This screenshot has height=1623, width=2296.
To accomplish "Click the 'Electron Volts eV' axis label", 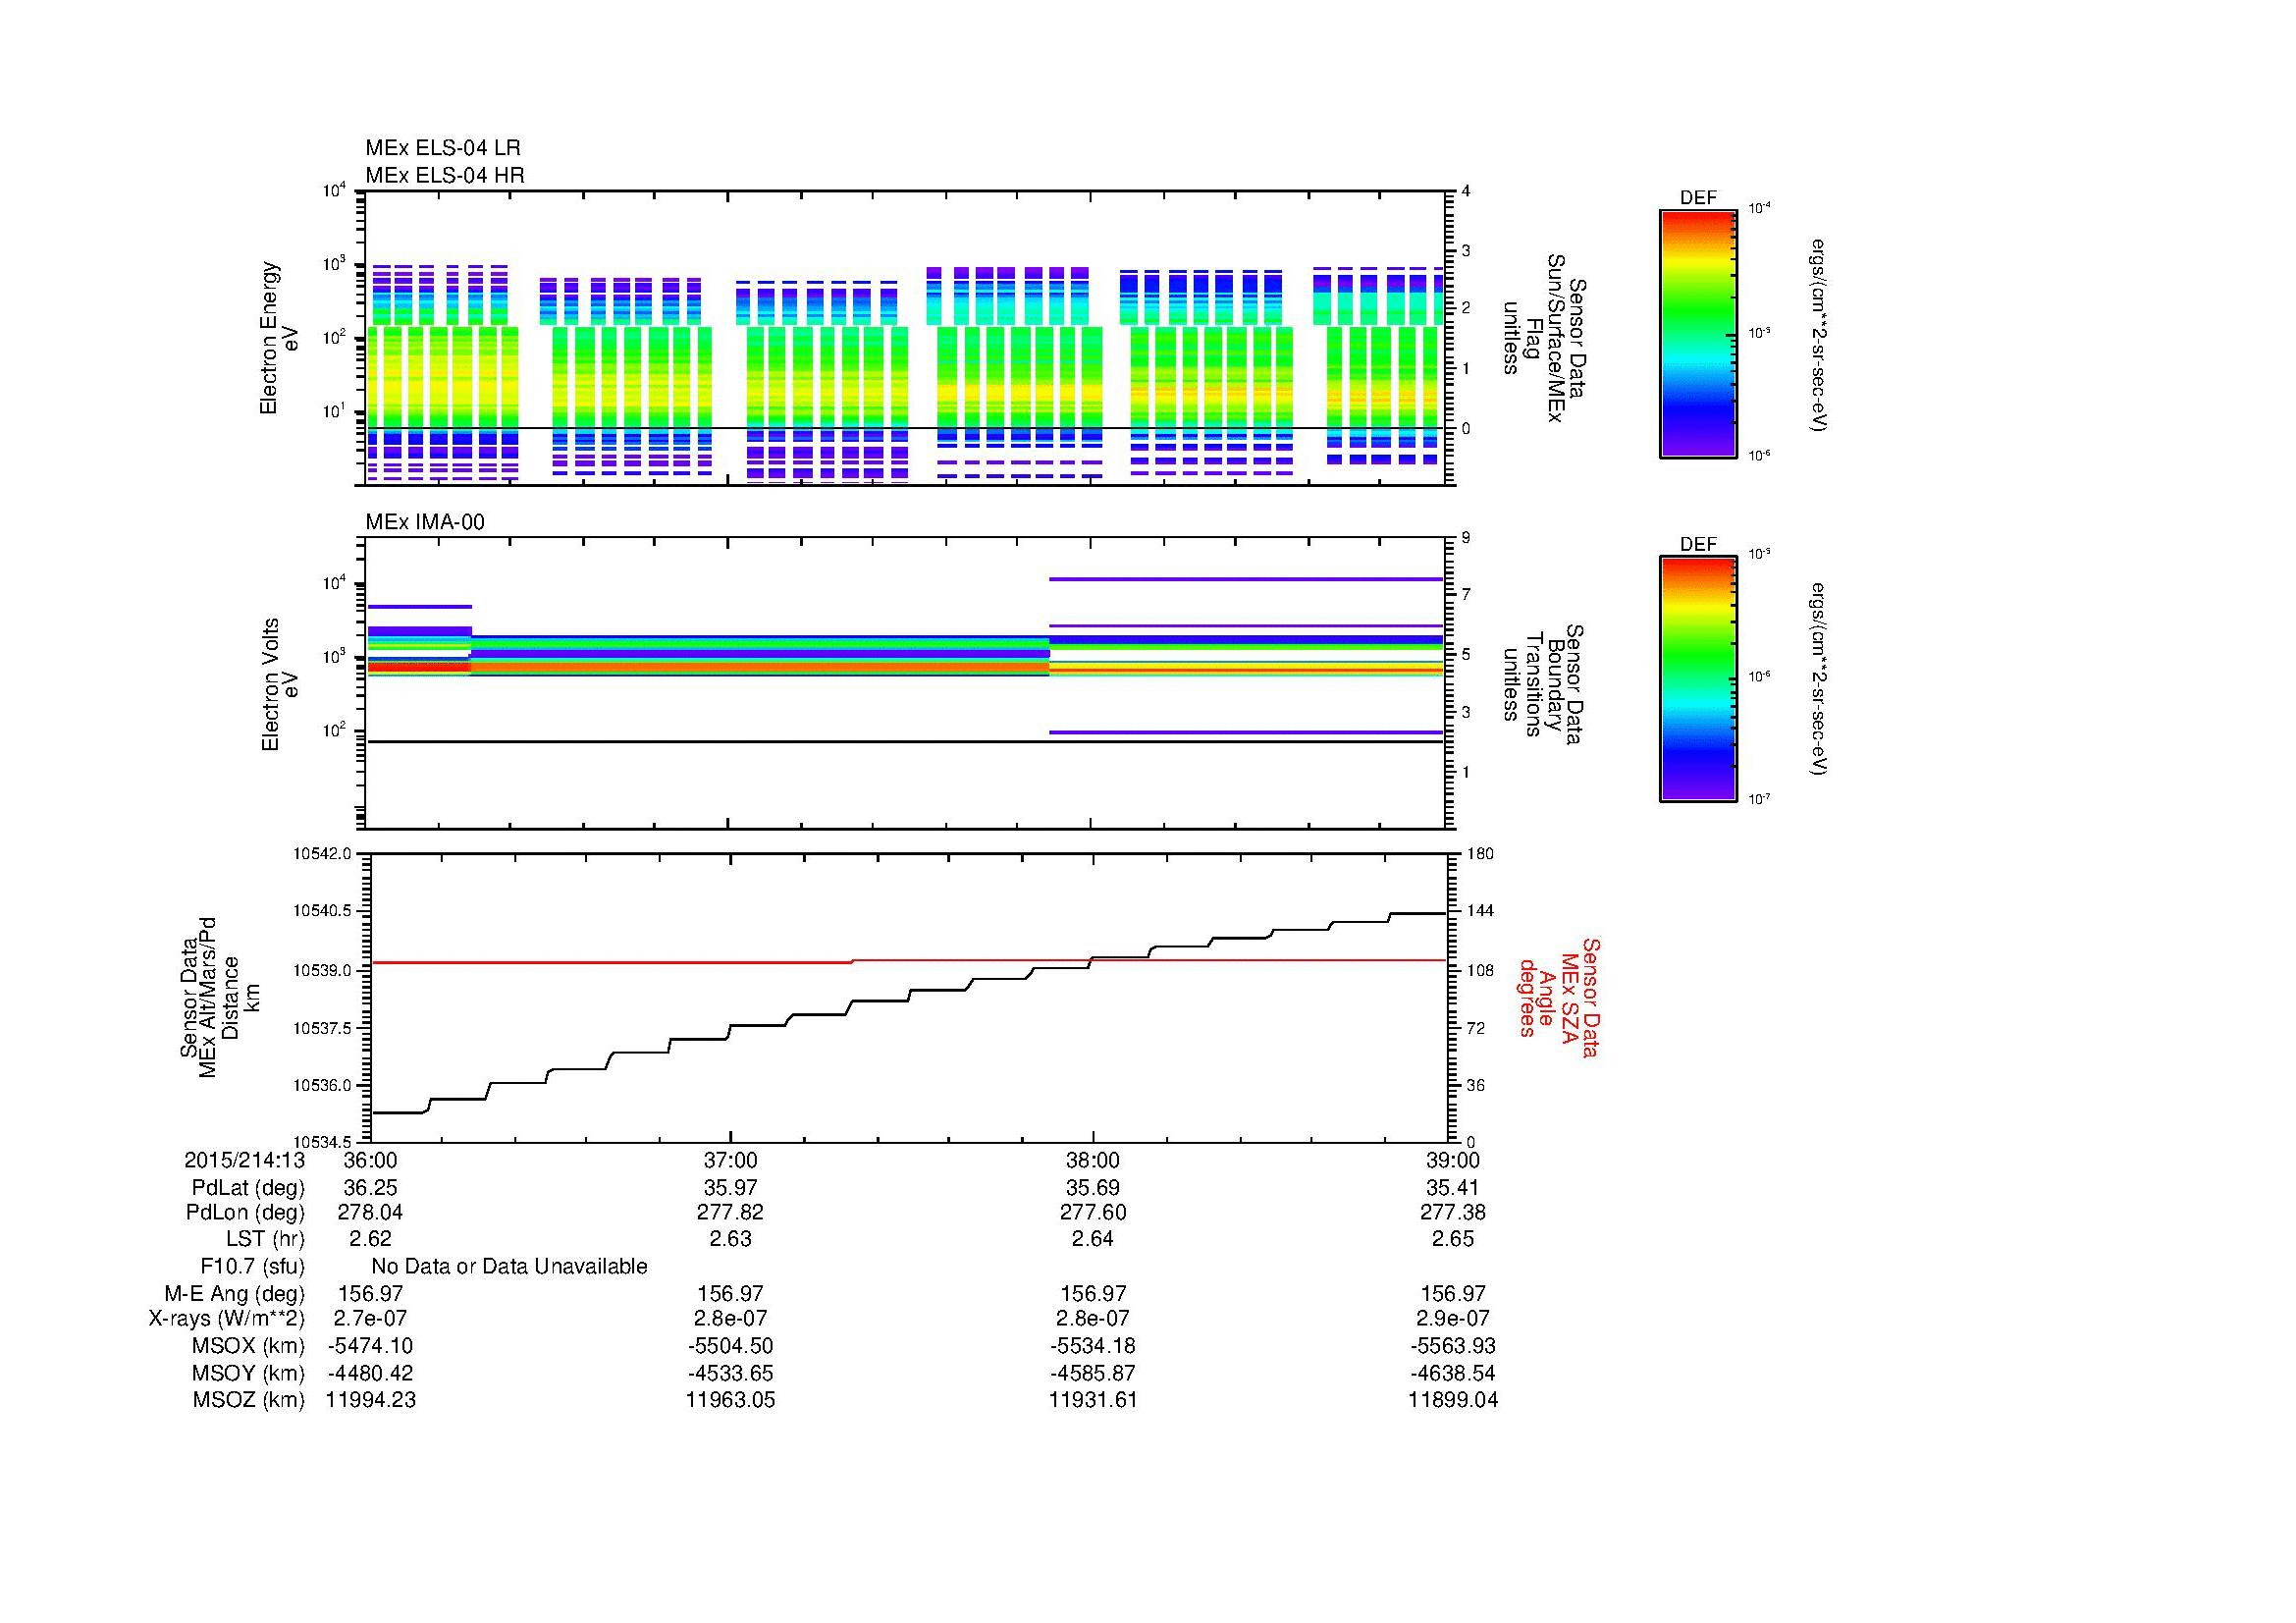I will pos(279,684).
